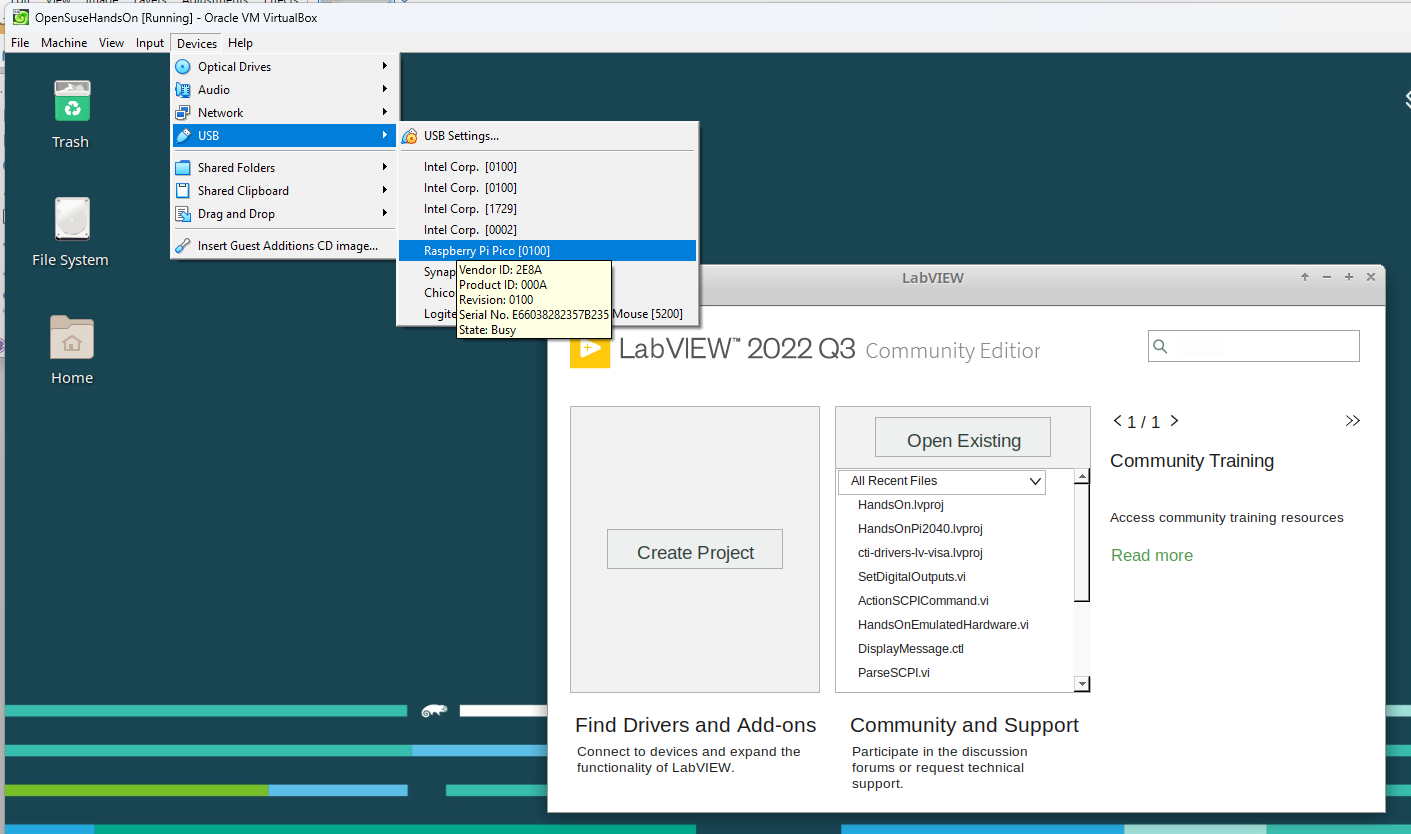Click the Guest Additions CD wrench icon
This screenshot has width=1411, height=834.
pos(182,246)
